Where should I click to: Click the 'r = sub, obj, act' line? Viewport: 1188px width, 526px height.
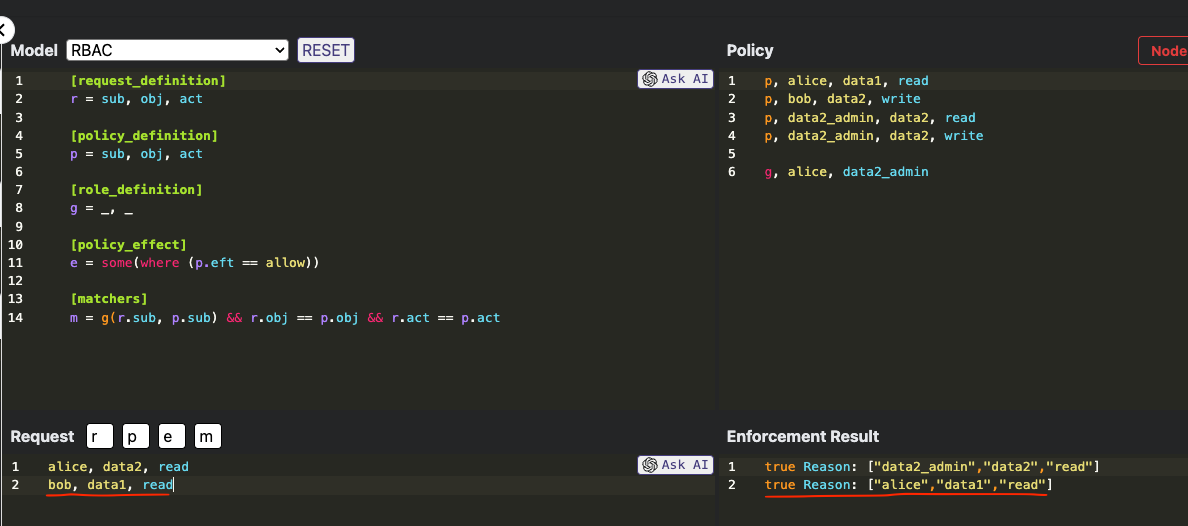pos(136,99)
